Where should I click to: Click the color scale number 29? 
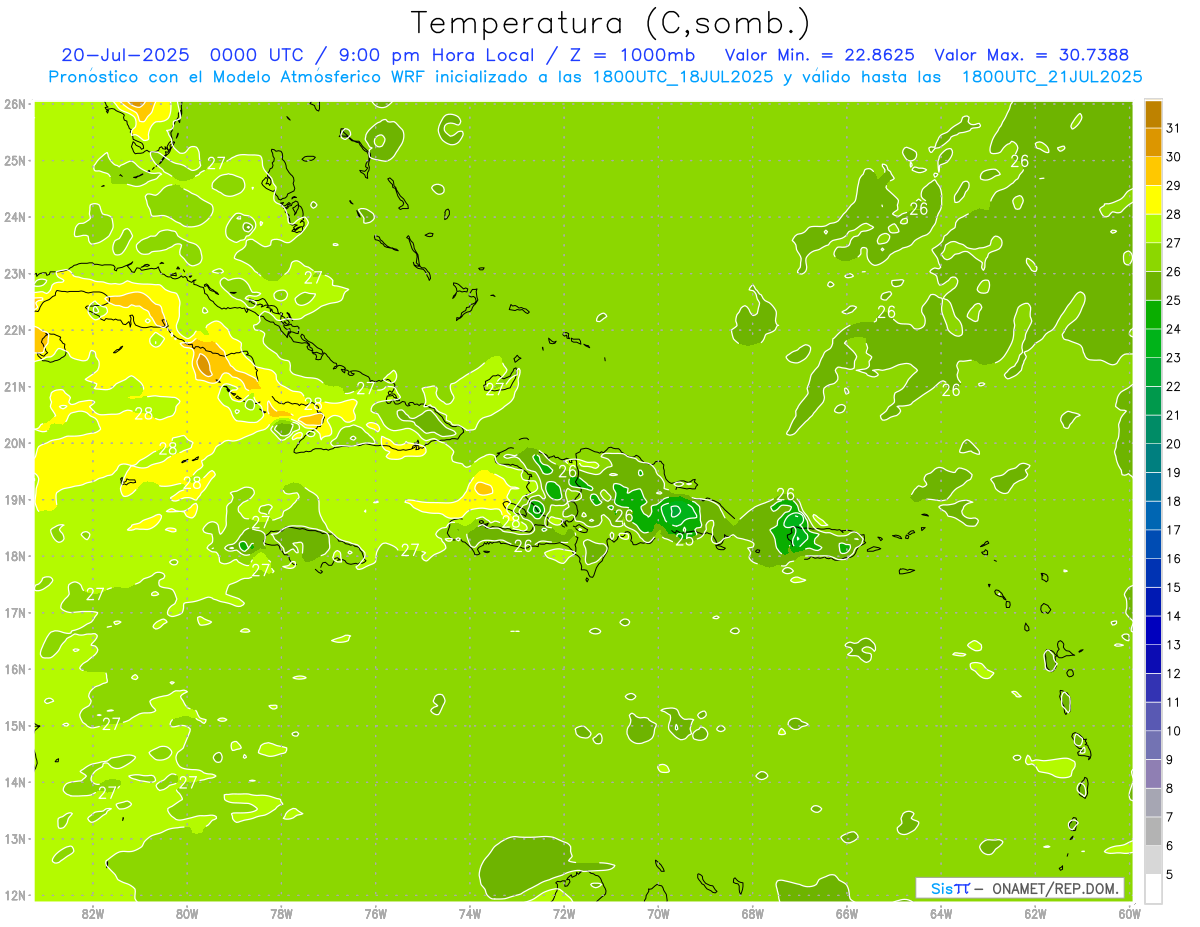pyautogui.click(x=1174, y=186)
